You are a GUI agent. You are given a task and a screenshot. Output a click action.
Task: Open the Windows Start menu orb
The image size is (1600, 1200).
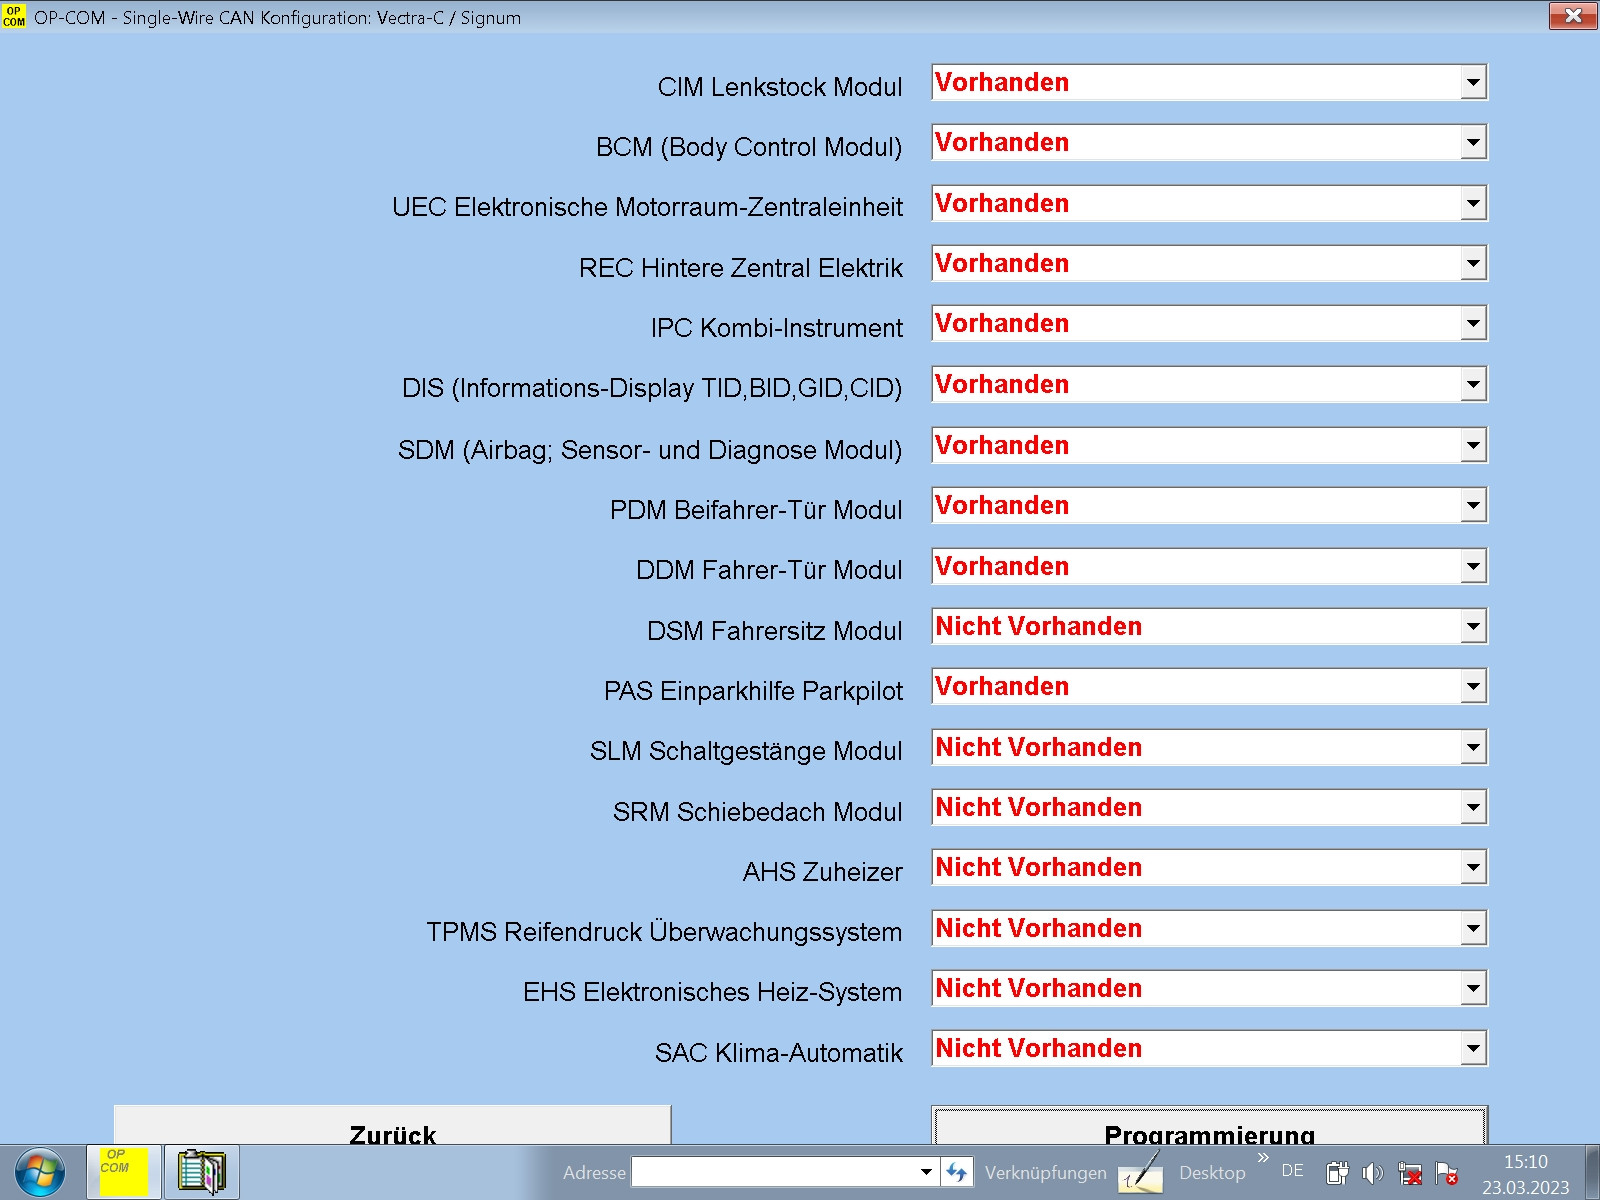pos(40,1172)
